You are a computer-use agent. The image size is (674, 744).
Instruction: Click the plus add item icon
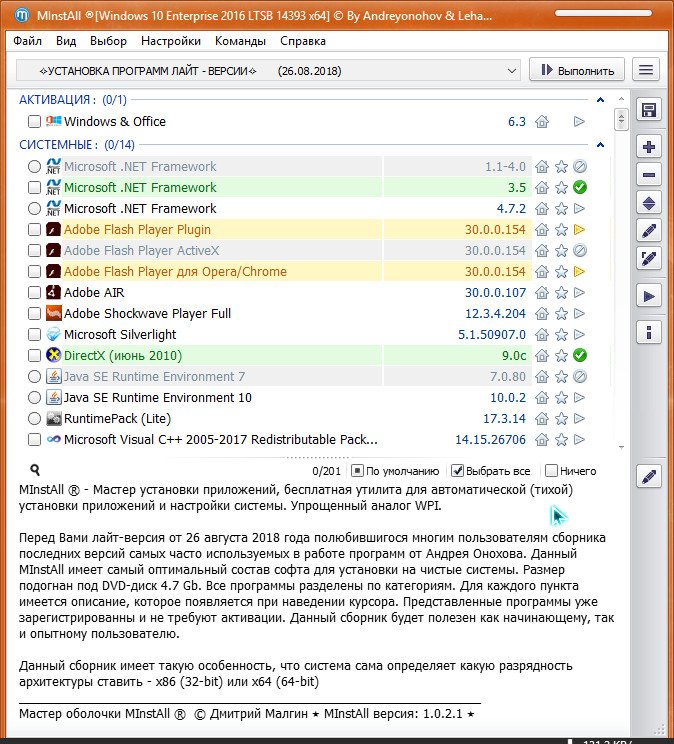point(648,147)
